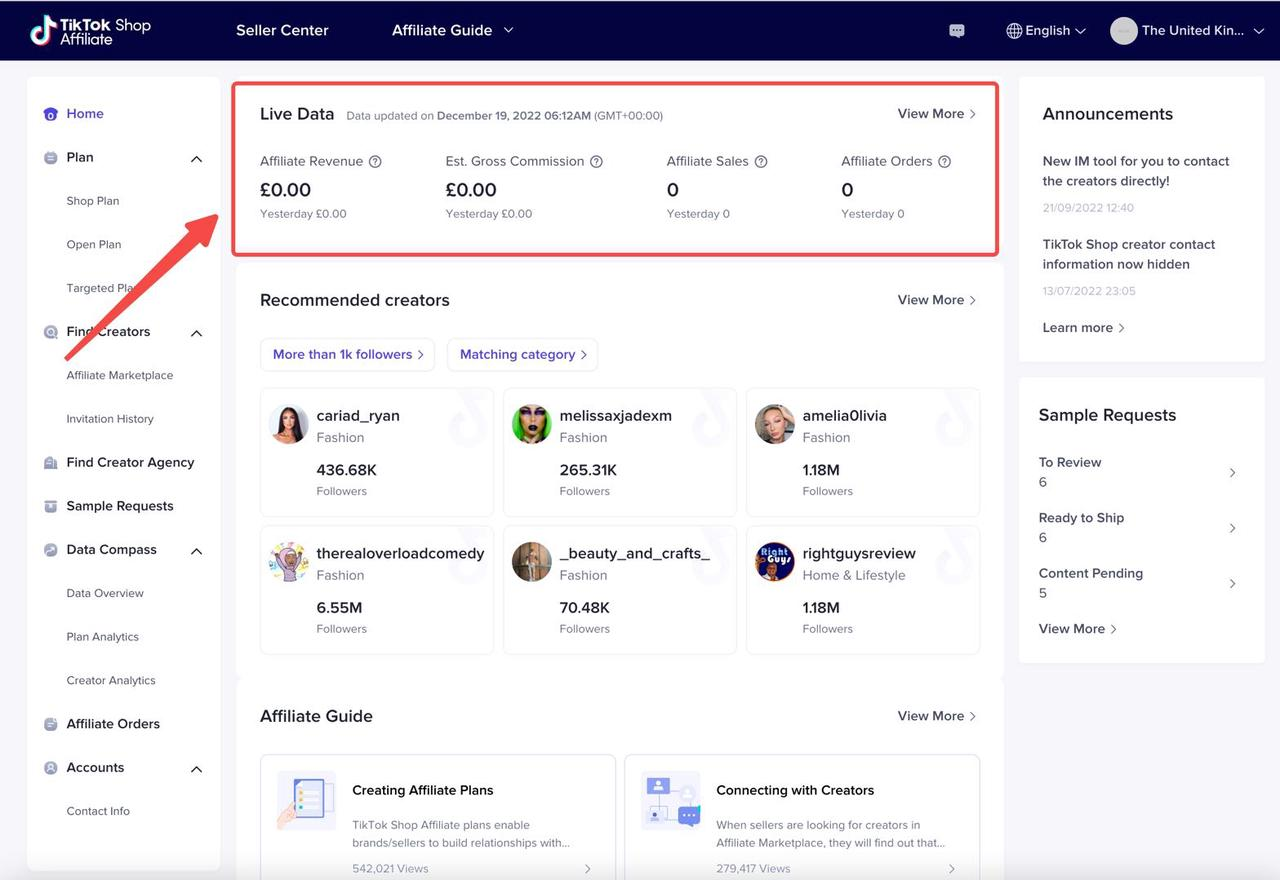Click Find Creator Agency label in sidebar
The image size is (1280, 880).
click(x=130, y=463)
